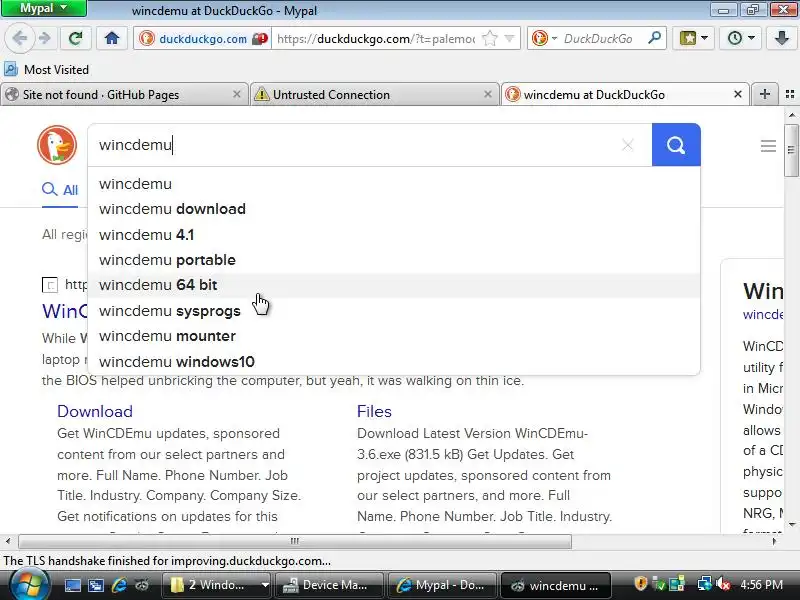Go forward with the Forward arrow
The height and width of the screenshot is (600, 800).
[45, 38]
